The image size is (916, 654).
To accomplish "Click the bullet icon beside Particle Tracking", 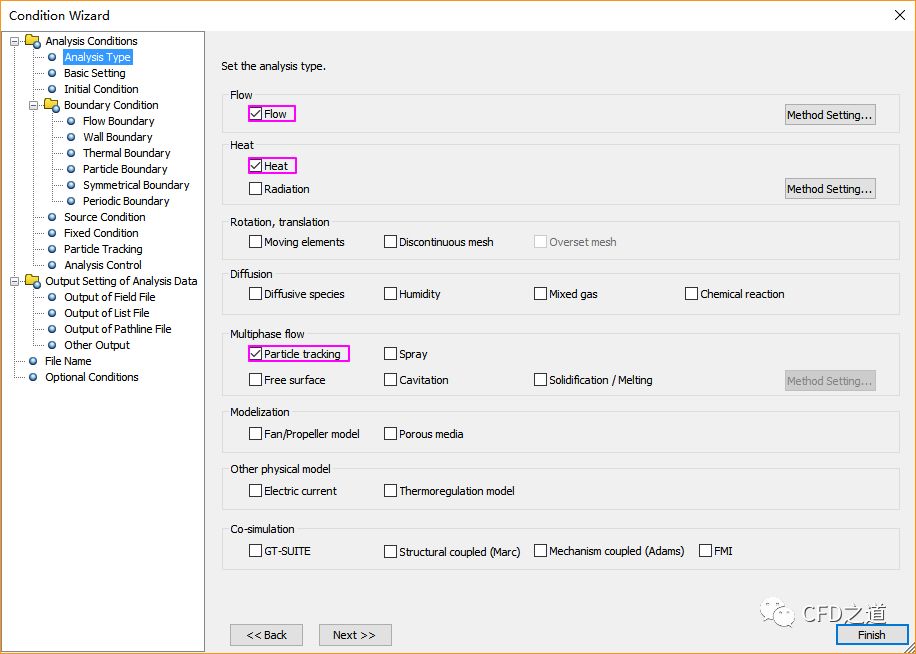I will [52, 249].
